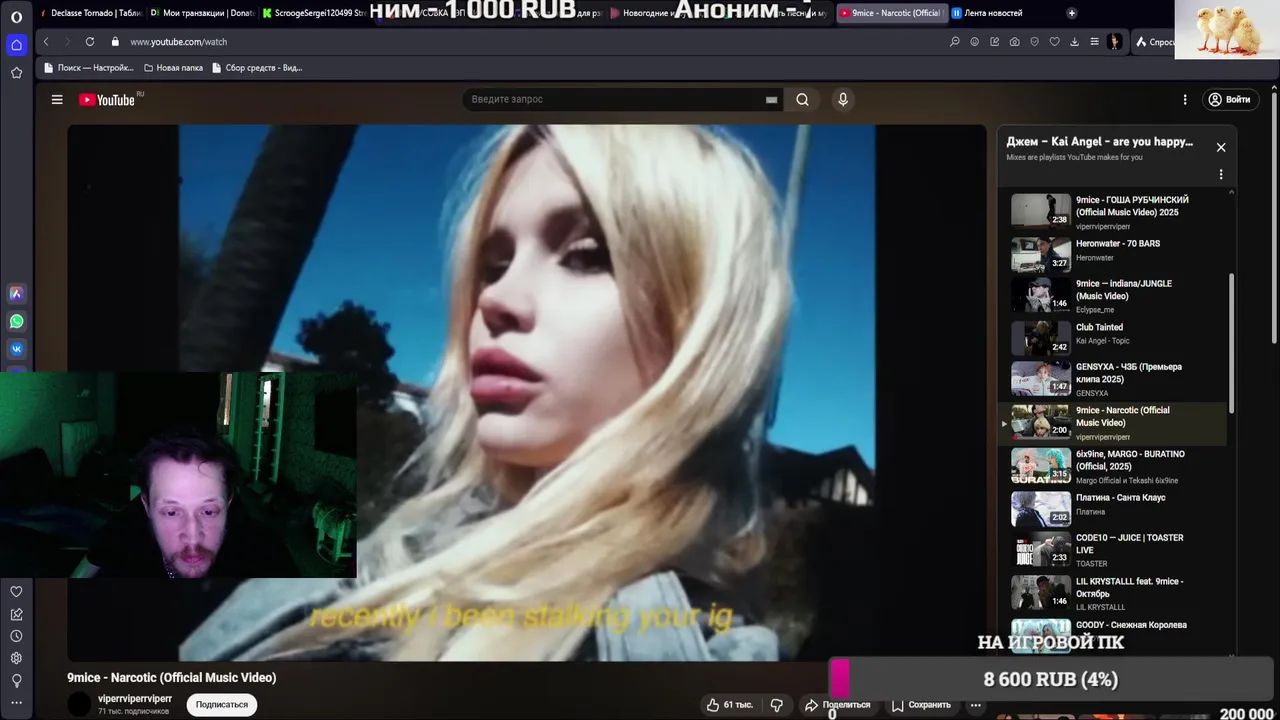
Task: Focus the YouTube search field Введите запрос
Action: [615, 99]
